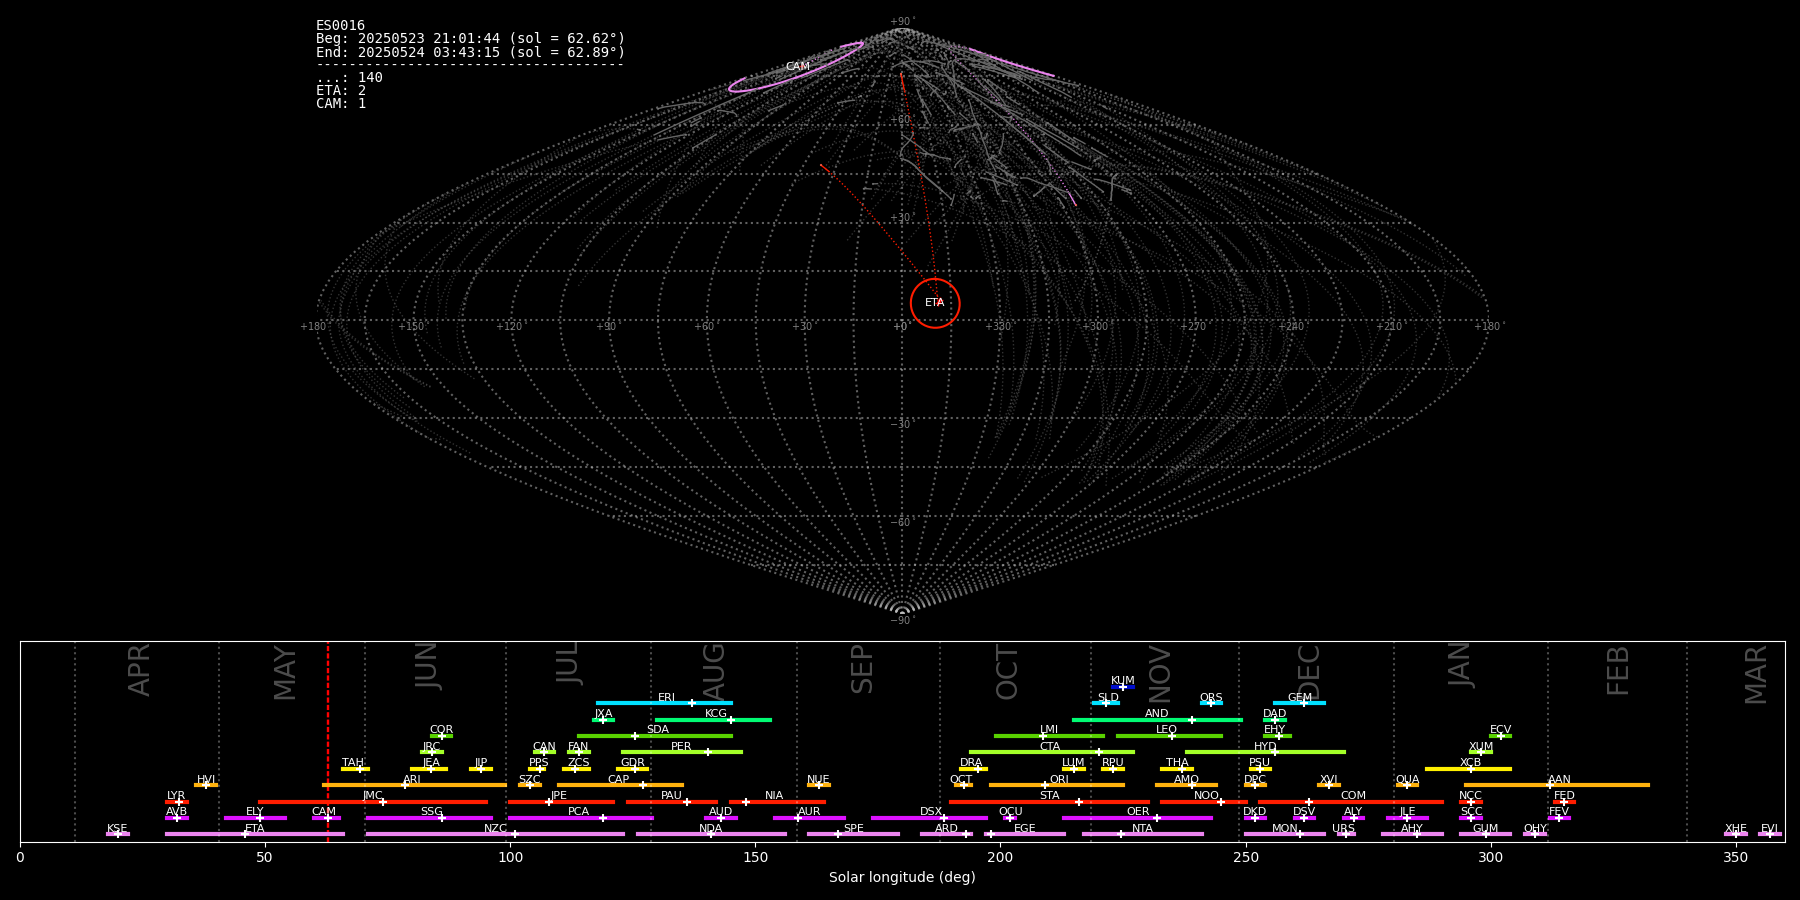Click the LEO shower label
Image resolution: width=1800 pixels, height=900 pixels.
(1166, 729)
